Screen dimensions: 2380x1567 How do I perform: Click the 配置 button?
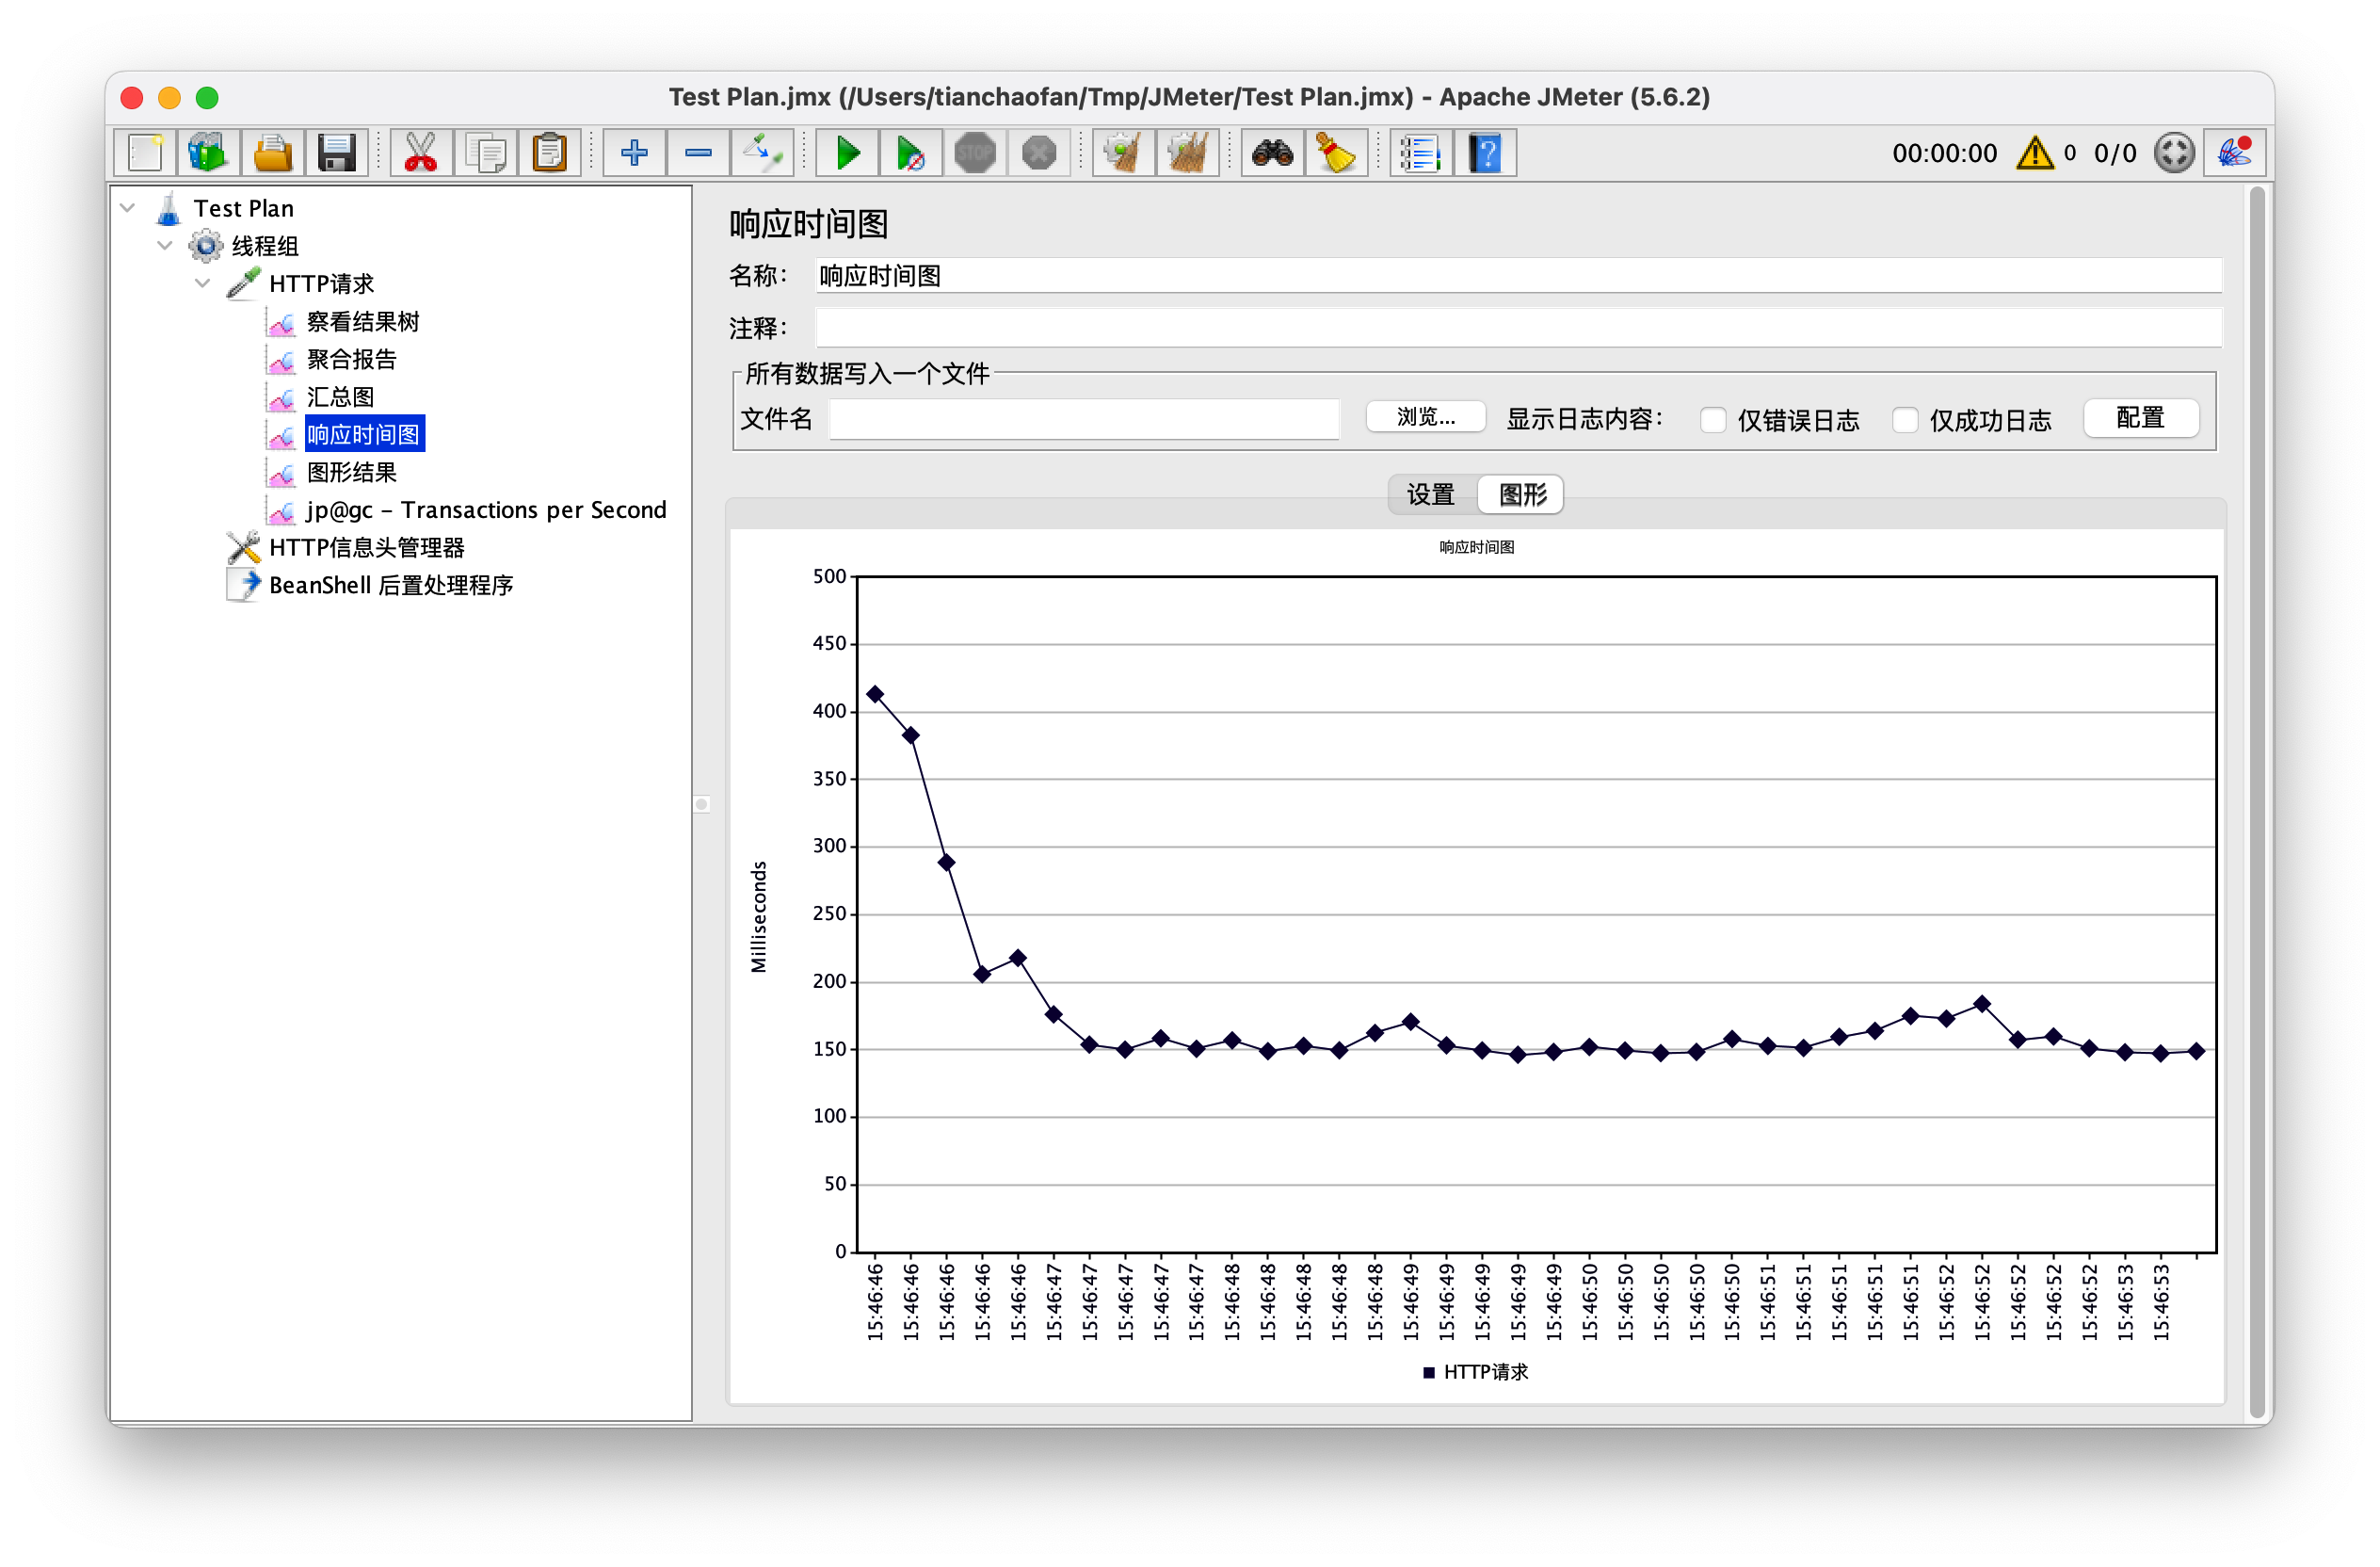point(2141,418)
